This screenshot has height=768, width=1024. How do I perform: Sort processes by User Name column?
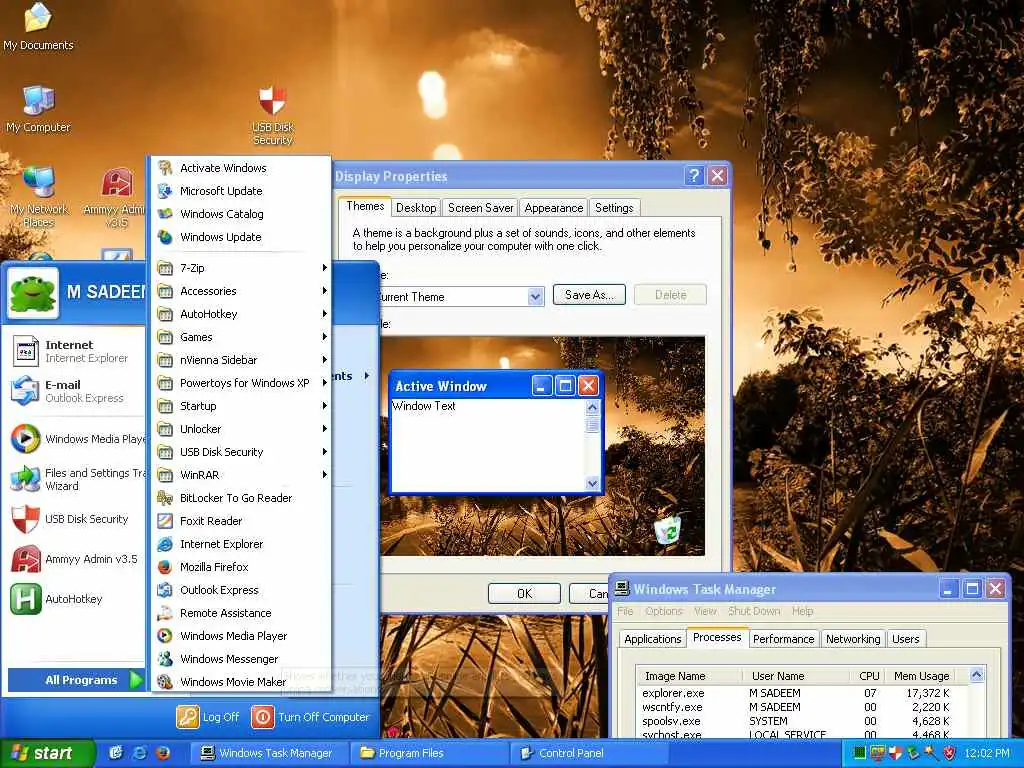pyautogui.click(x=796, y=676)
